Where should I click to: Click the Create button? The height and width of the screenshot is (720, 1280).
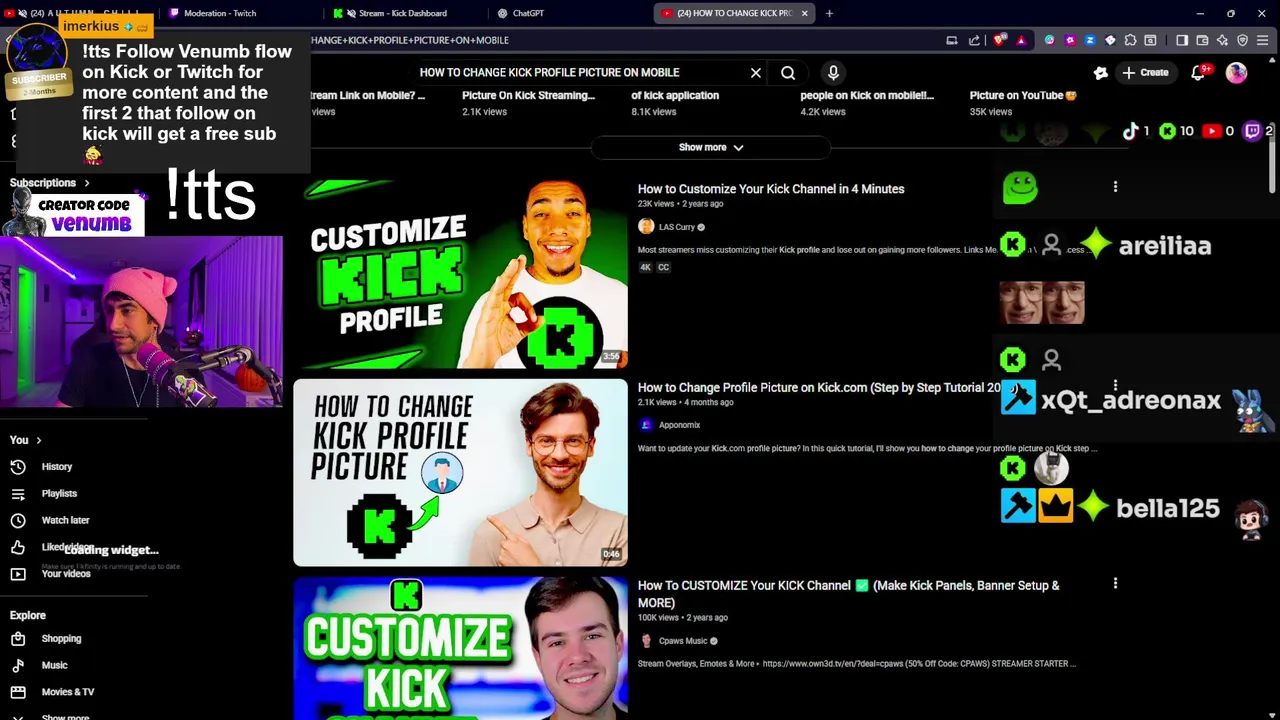1145,72
